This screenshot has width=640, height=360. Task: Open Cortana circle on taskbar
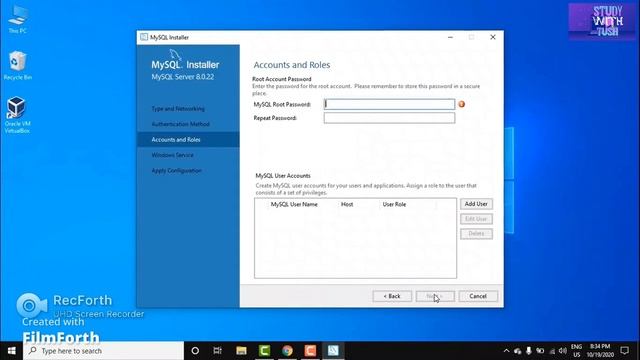pos(195,351)
